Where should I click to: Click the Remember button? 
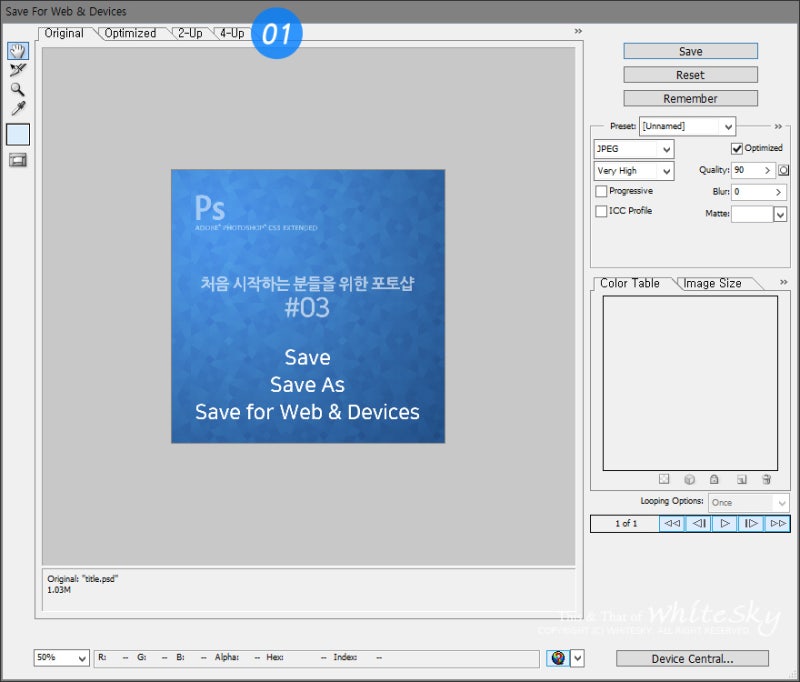tap(690, 98)
